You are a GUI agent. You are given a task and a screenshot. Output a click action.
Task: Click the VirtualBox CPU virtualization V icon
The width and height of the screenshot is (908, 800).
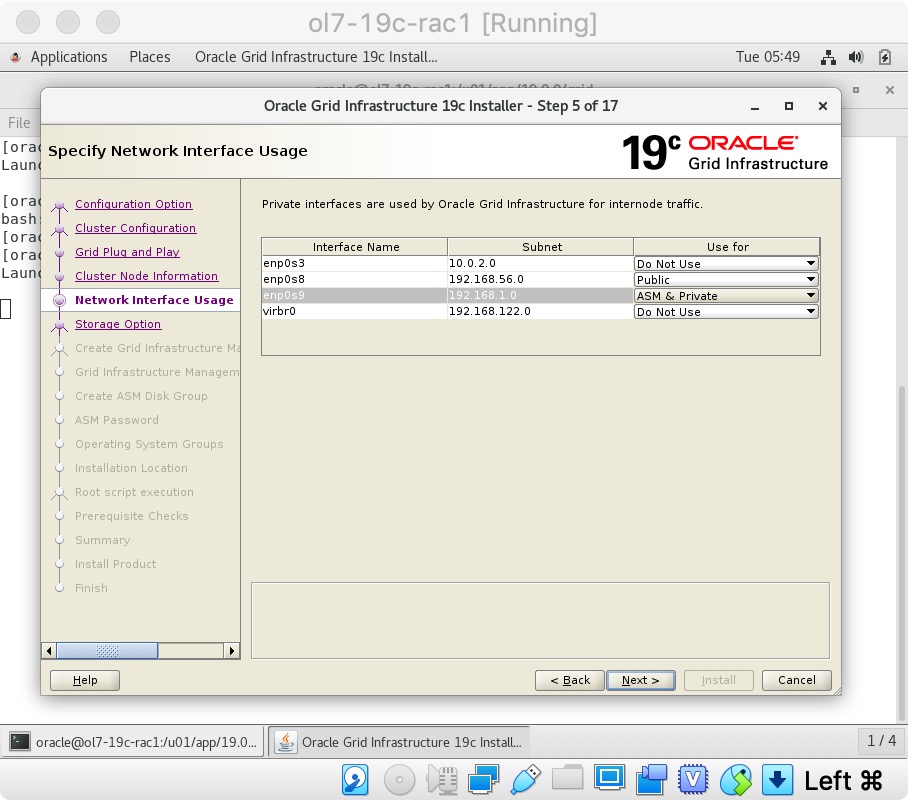(x=693, y=780)
